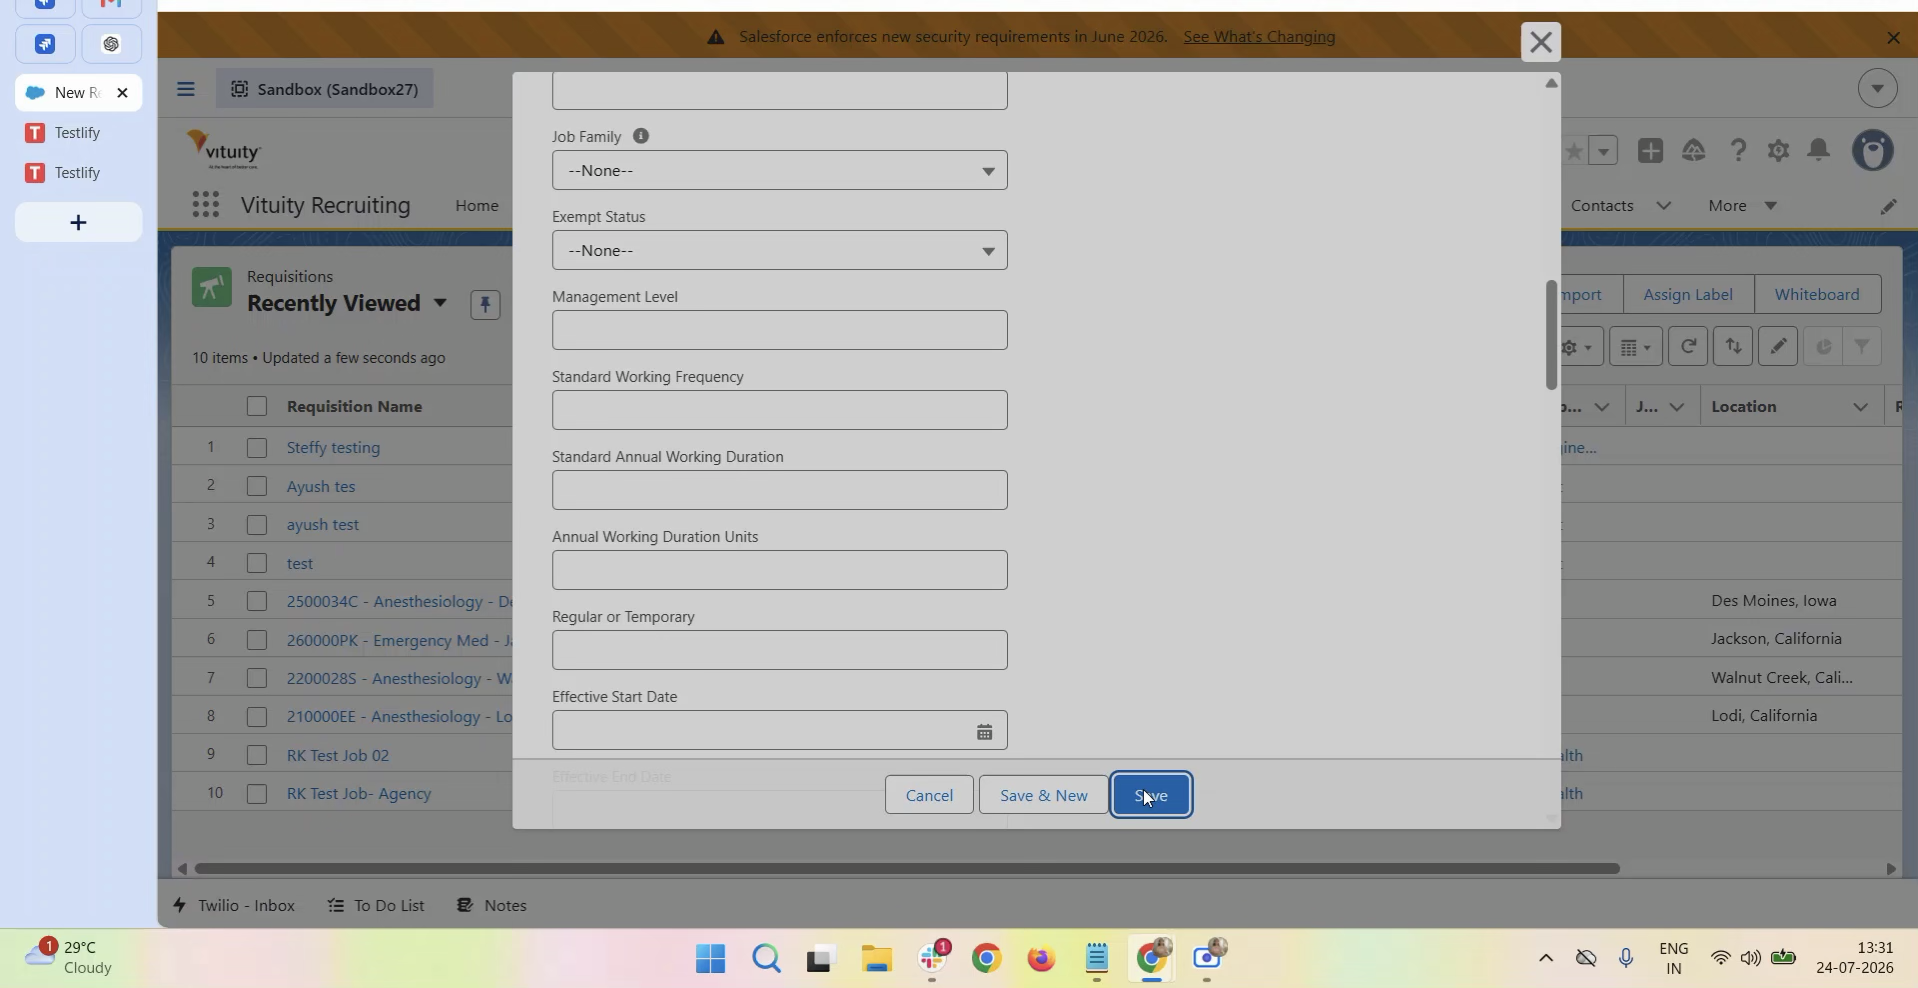The width and height of the screenshot is (1918, 988).
Task: Edit the list inline with the pencil button
Action: click(1778, 347)
